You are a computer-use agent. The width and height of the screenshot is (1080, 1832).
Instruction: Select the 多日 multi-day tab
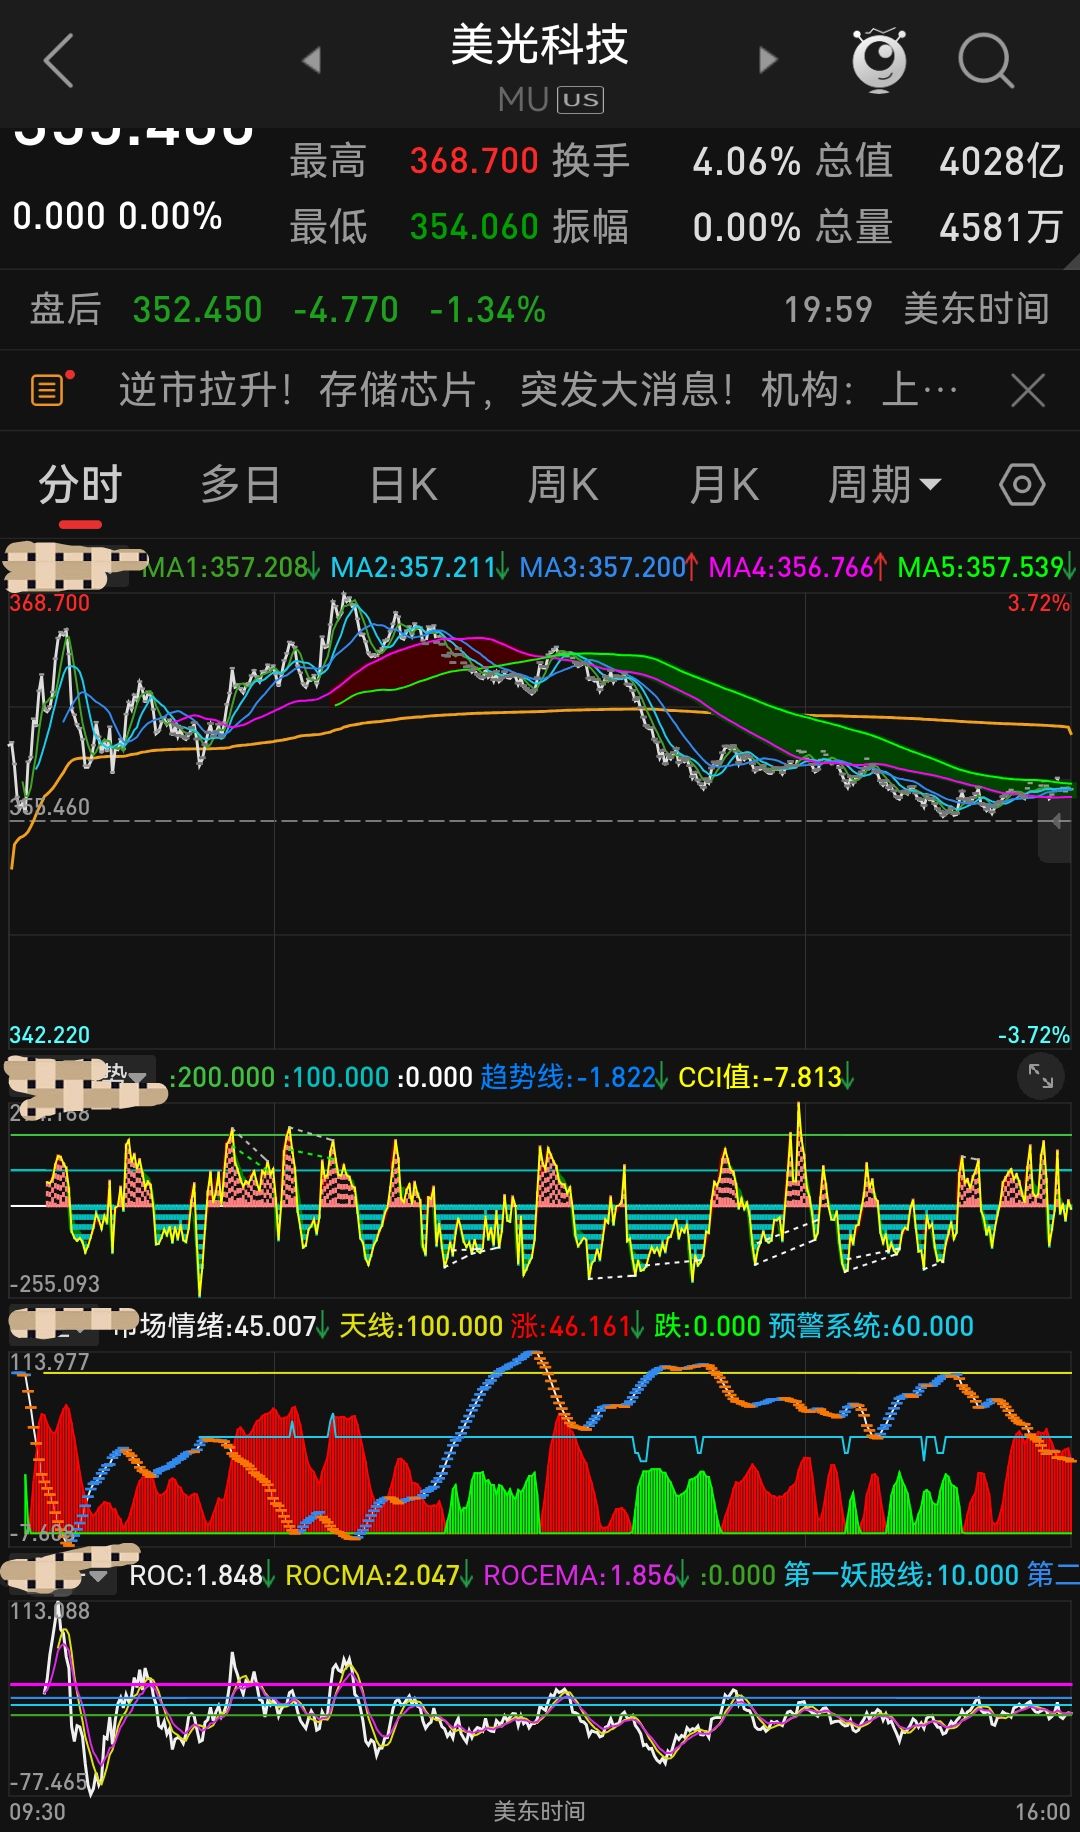[240, 486]
